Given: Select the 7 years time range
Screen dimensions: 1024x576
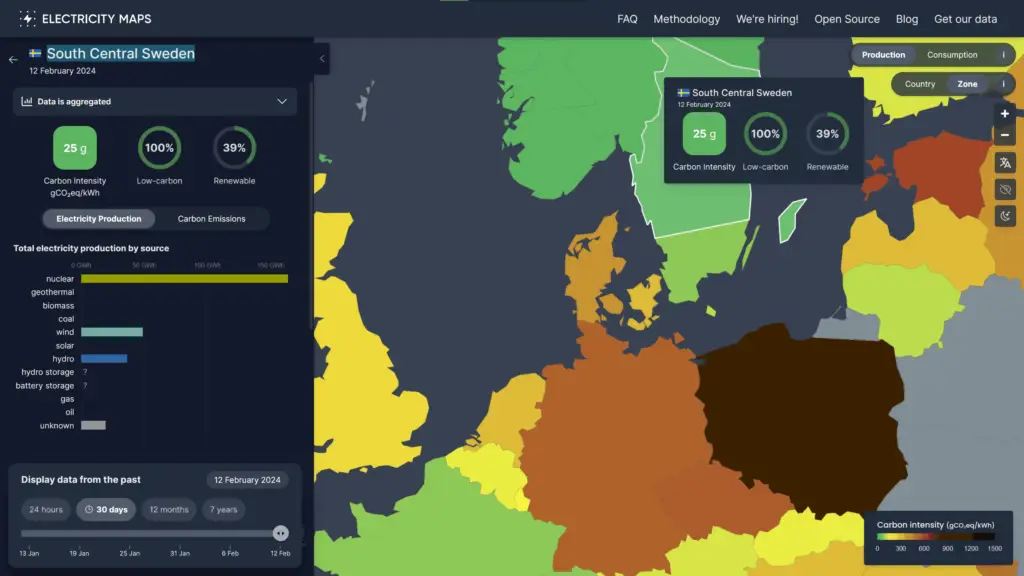Looking at the screenshot, I should pos(223,509).
